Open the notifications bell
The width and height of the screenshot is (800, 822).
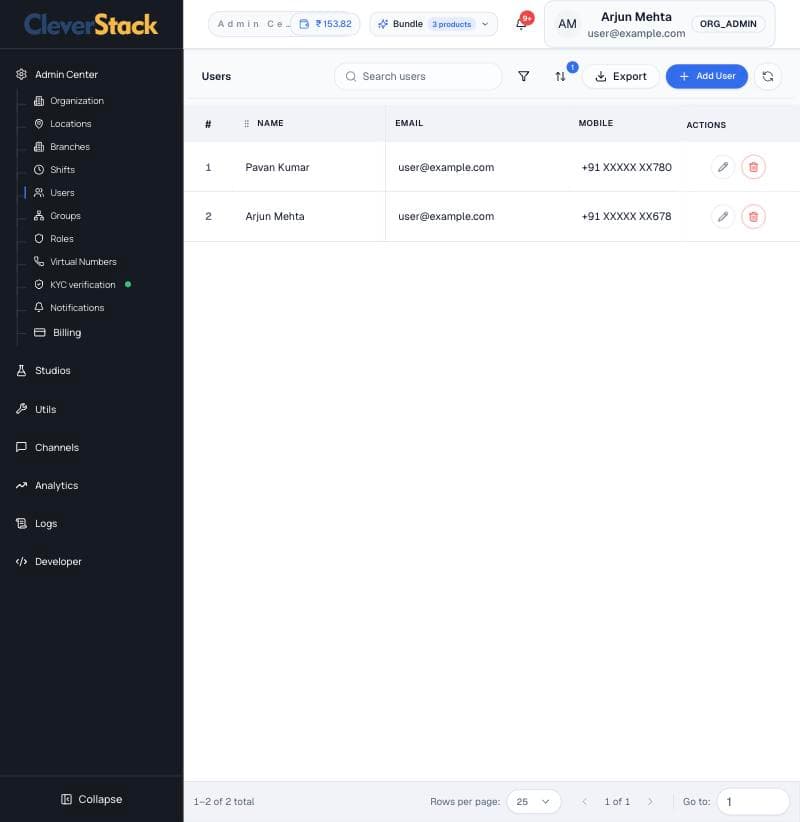tap(521, 24)
